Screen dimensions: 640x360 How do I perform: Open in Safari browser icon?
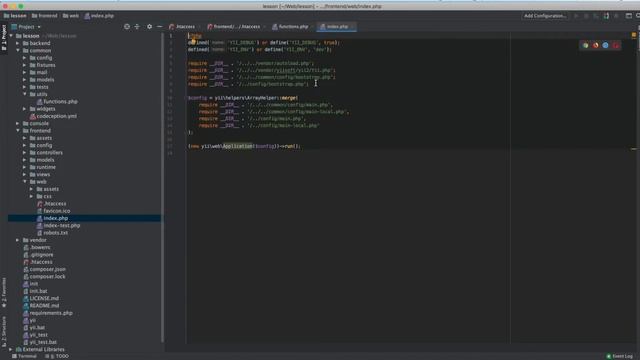tap(605, 45)
